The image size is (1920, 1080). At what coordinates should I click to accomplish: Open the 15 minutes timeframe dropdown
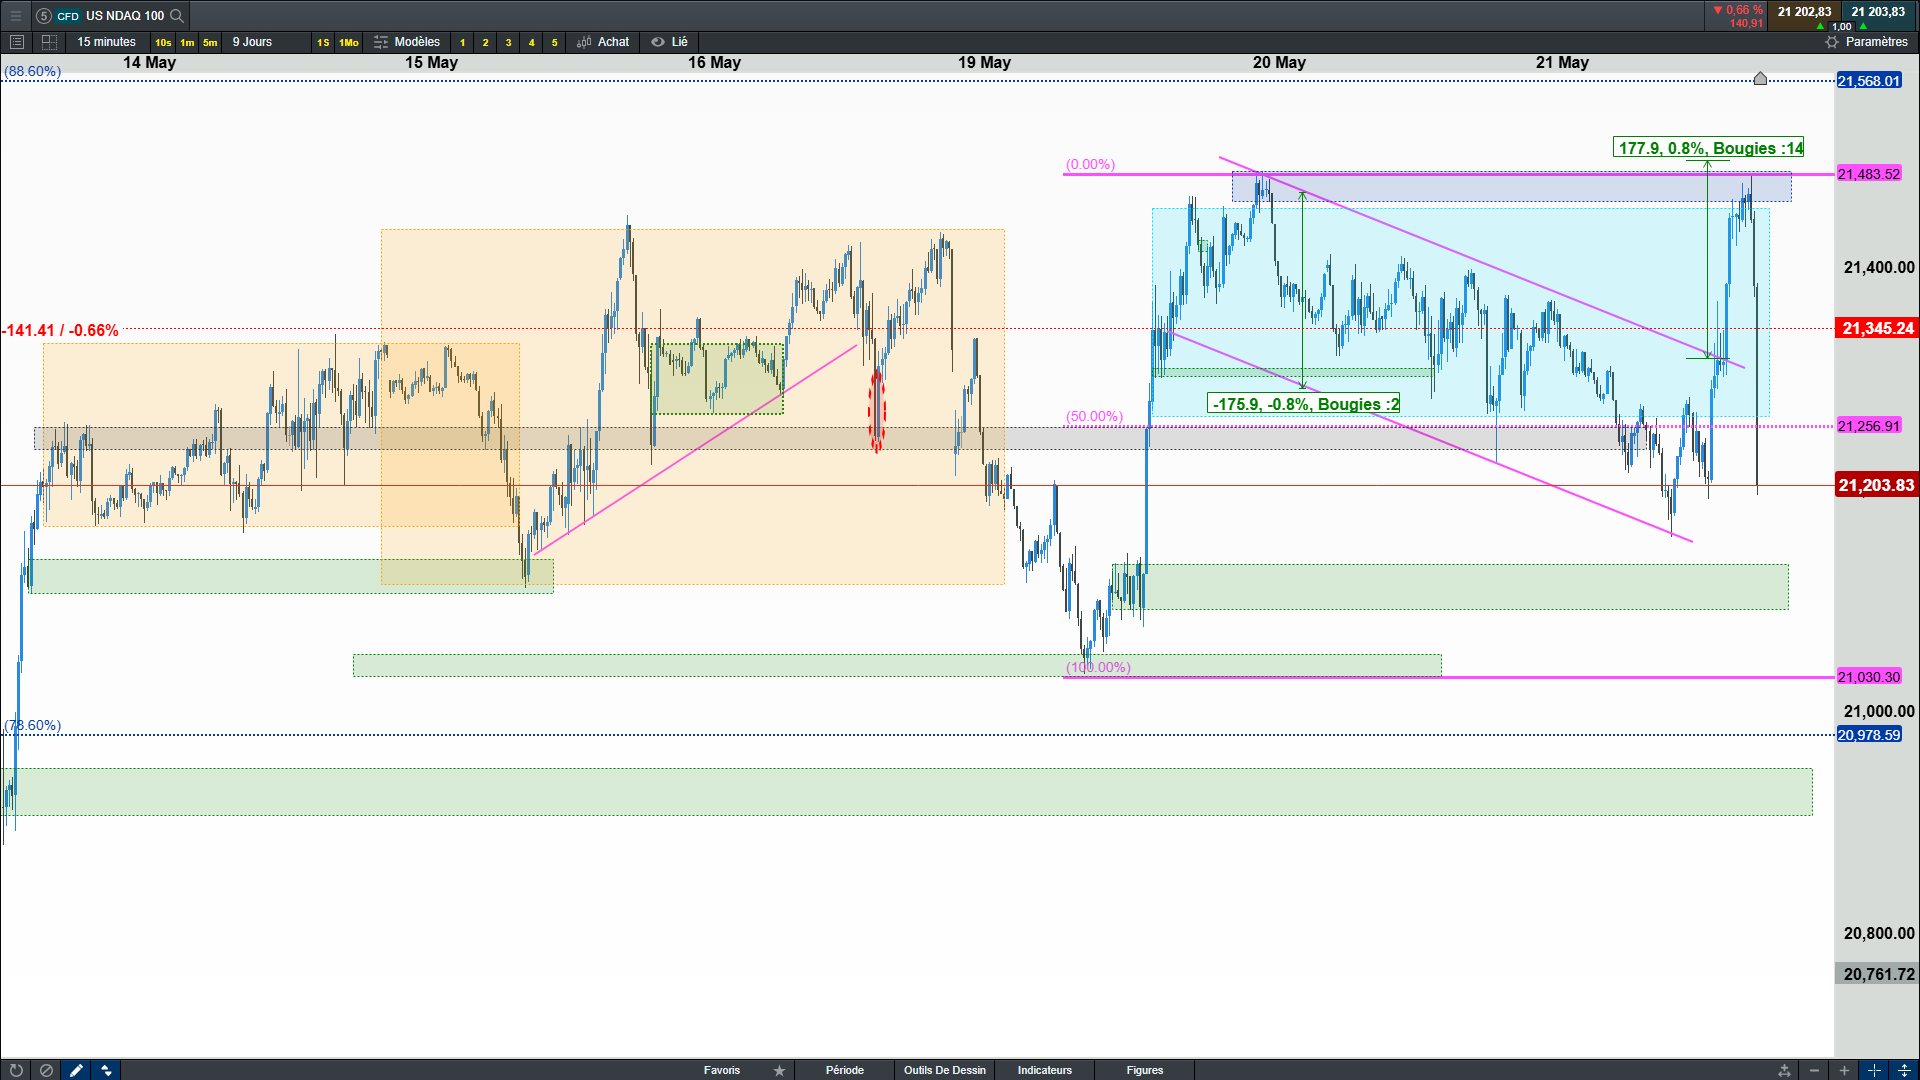click(106, 42)
